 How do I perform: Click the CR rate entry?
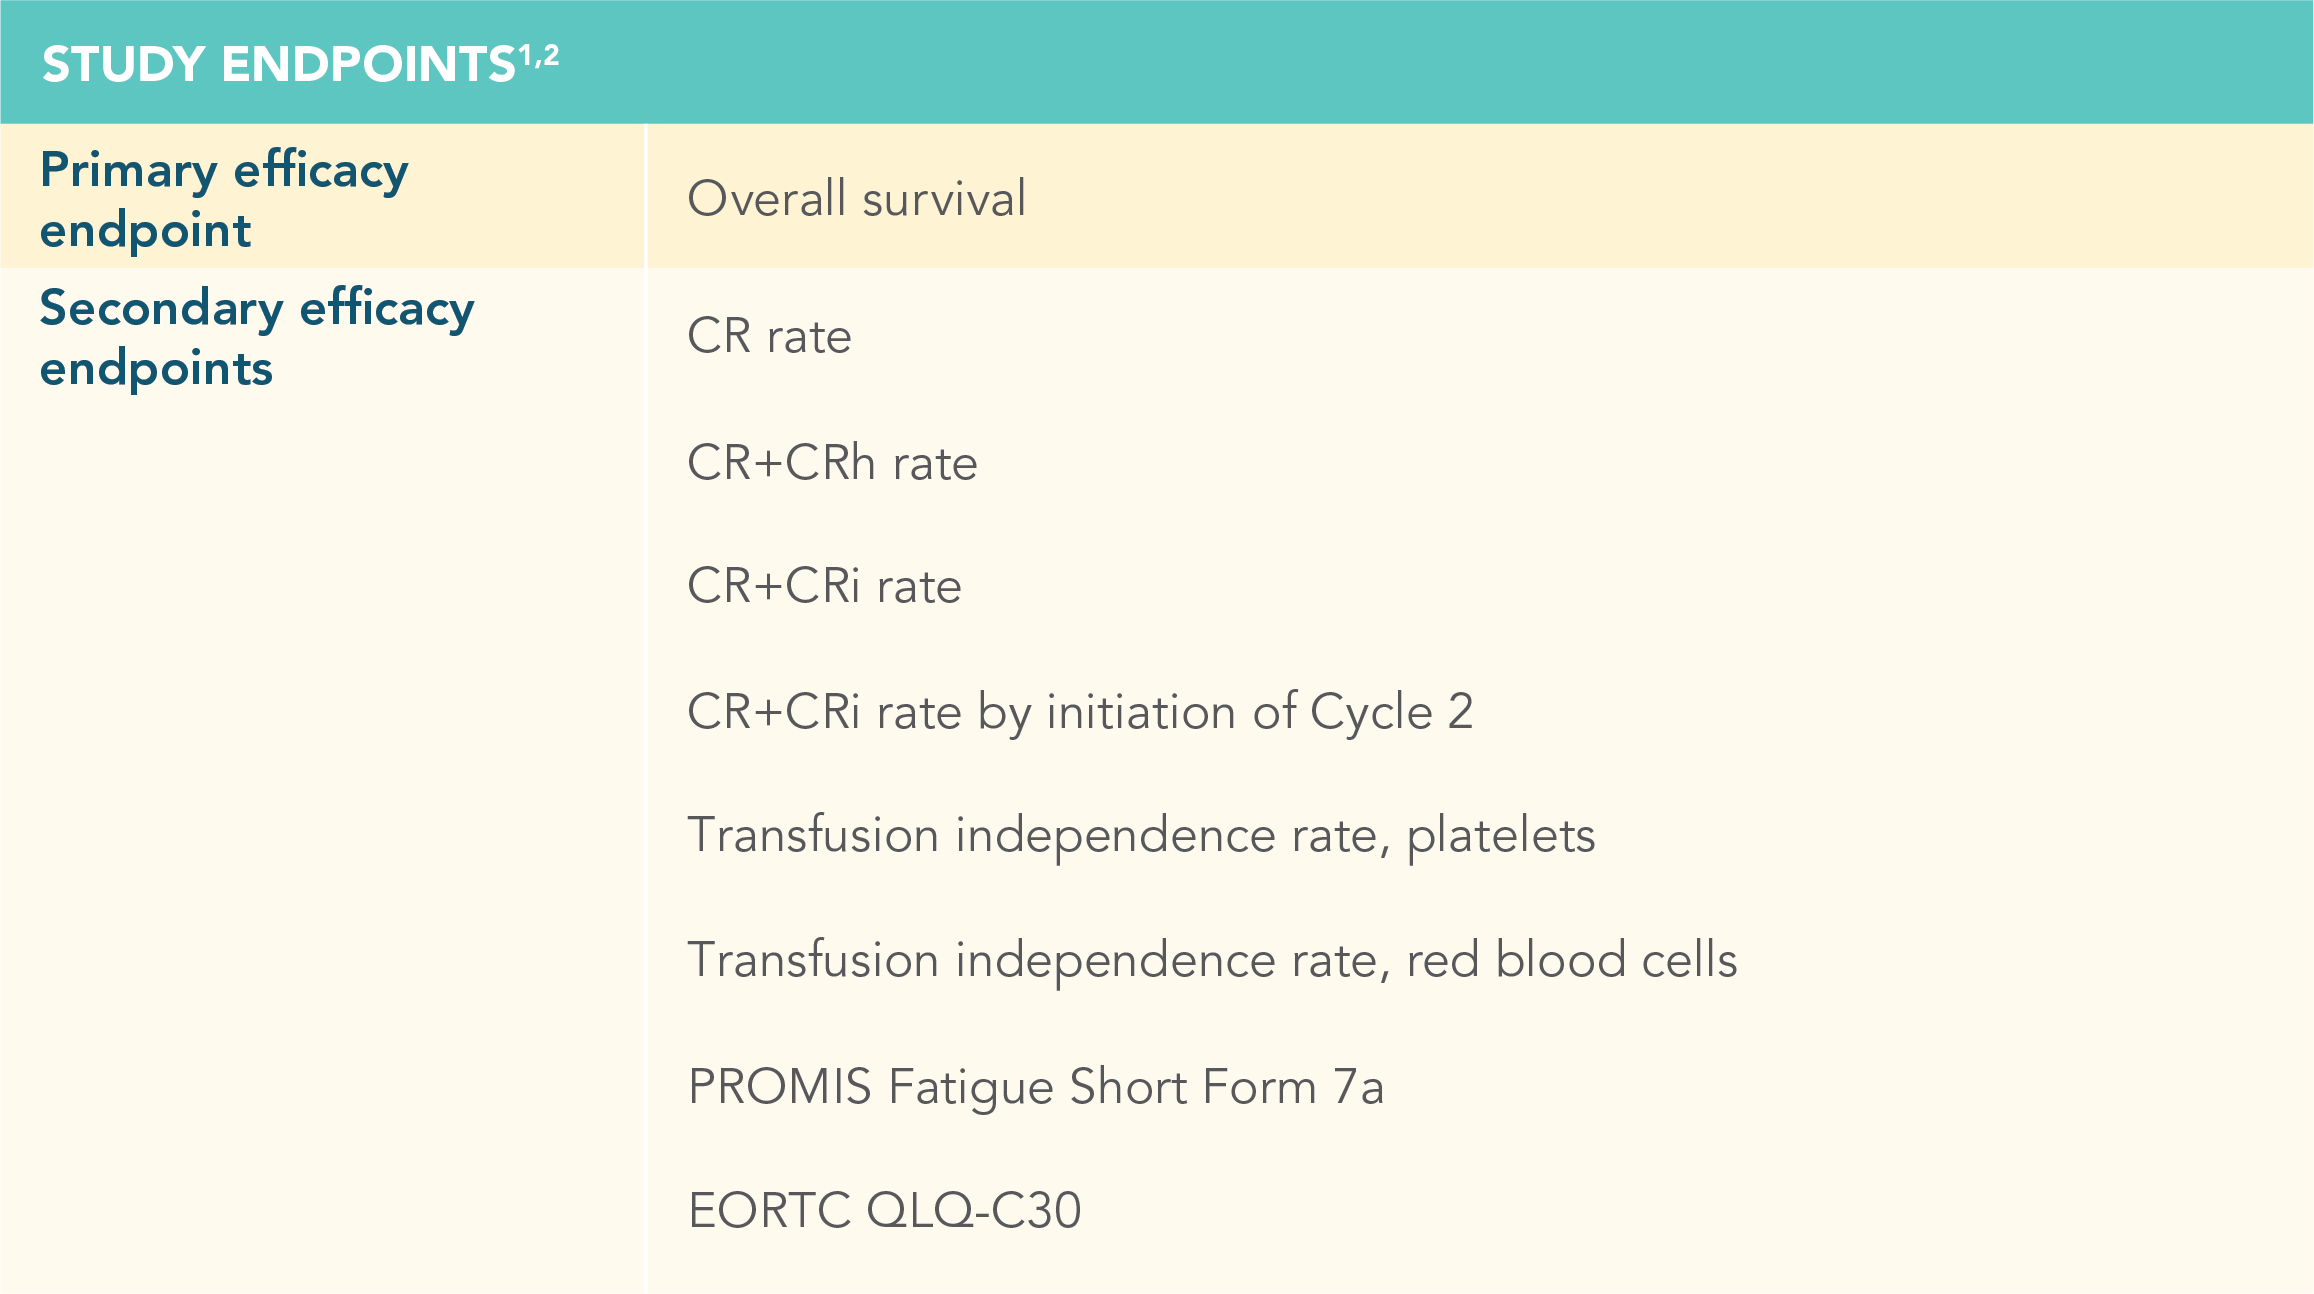pyautogui.click(x=769, y=336)
